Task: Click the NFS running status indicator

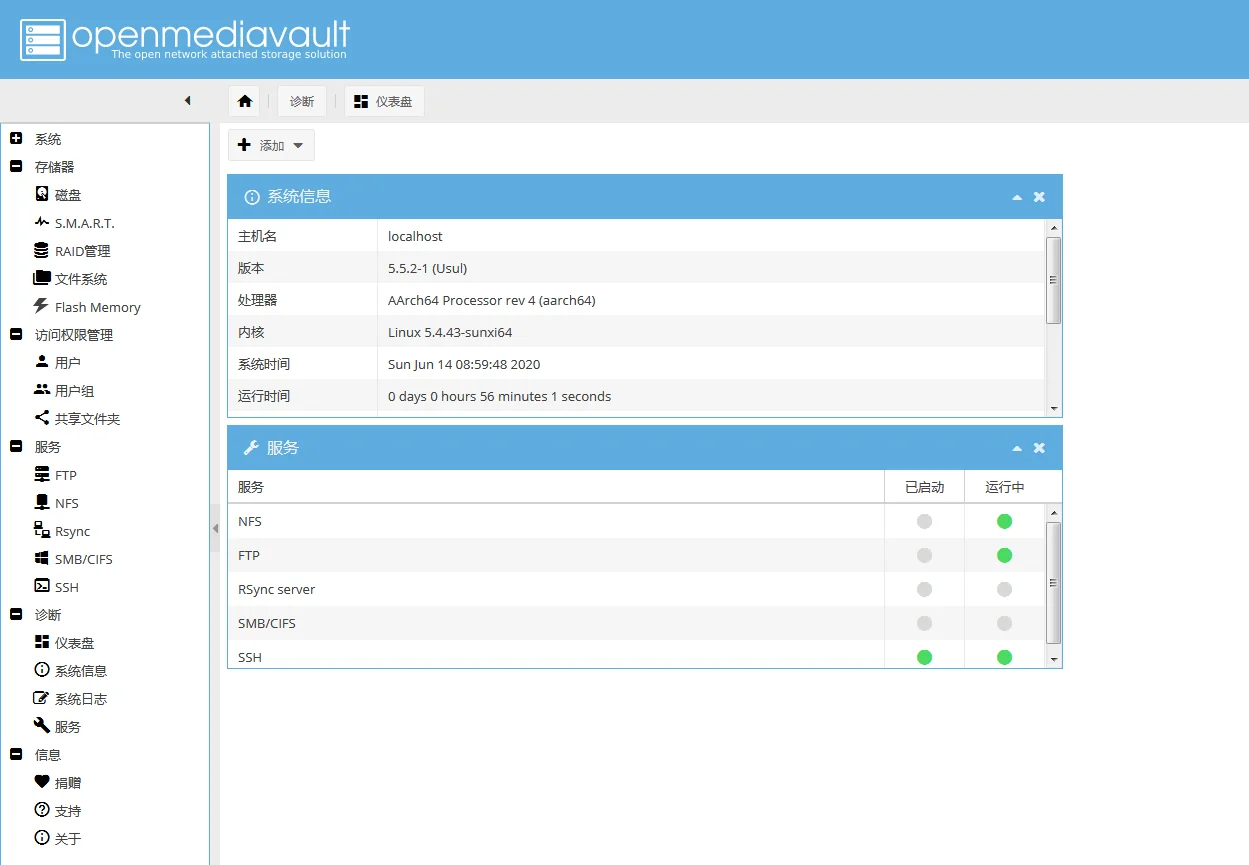Action: tap(1004, 521)
